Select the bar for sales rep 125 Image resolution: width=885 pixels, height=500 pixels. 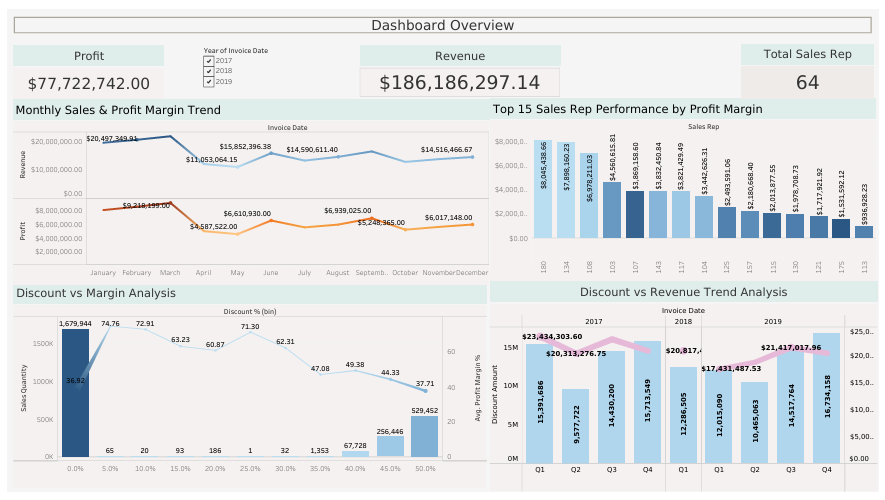coord(727,223)
